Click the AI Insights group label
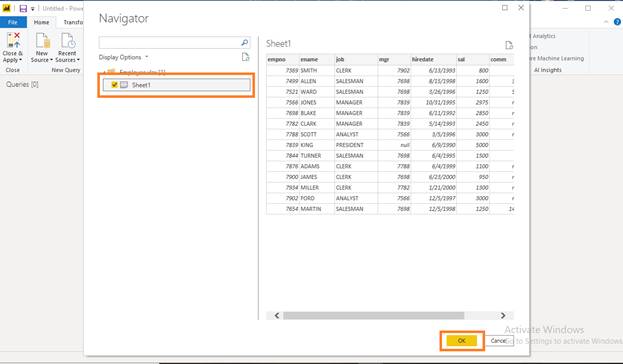The image size is (623, 364). pos(548,70)
